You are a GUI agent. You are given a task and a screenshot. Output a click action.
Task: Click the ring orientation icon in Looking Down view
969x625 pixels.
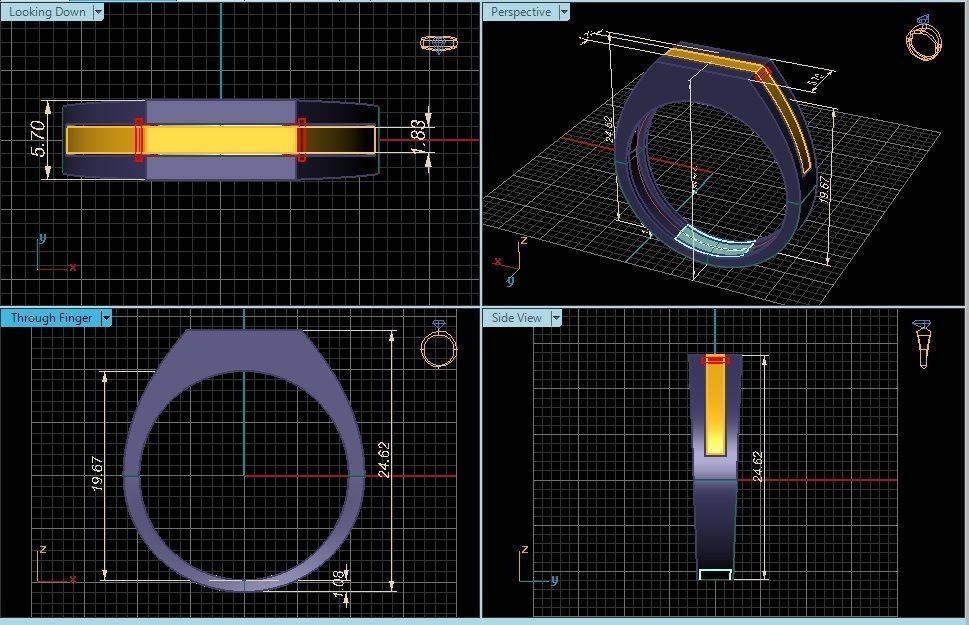coord(439,44)
